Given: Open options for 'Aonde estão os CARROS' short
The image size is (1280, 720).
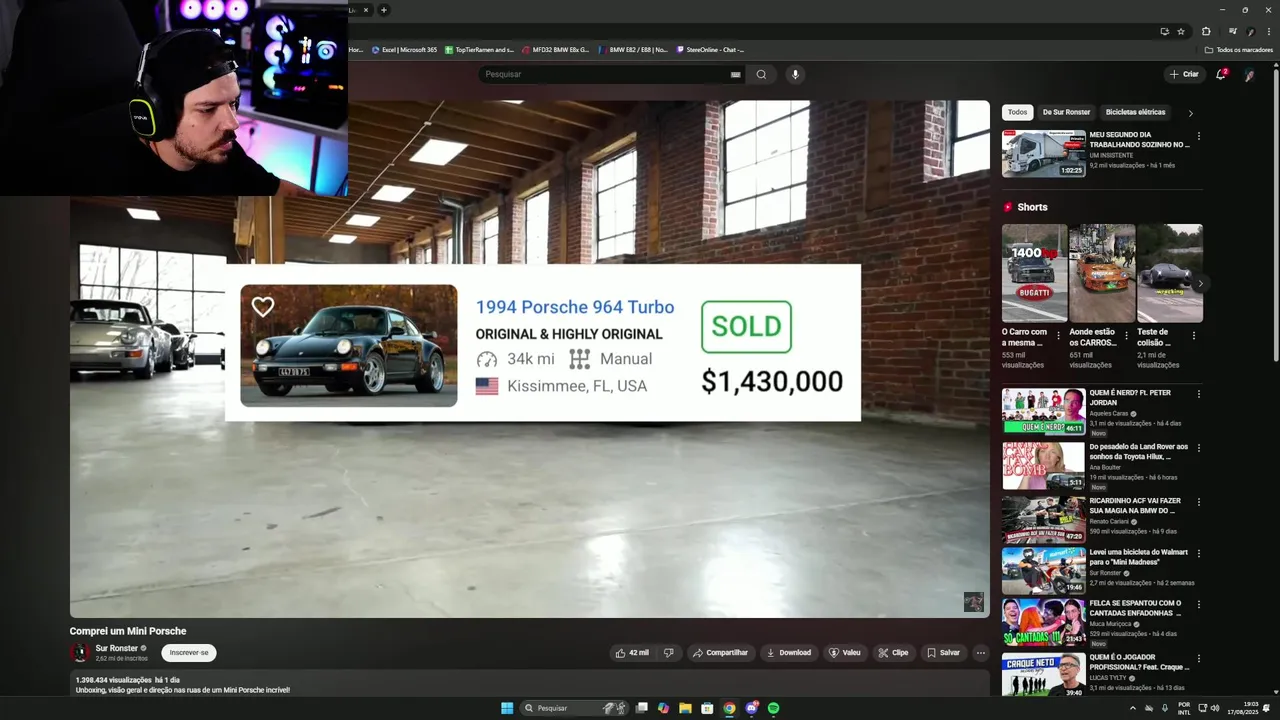Looking at the screenshot, I should tap(1126, 336).
